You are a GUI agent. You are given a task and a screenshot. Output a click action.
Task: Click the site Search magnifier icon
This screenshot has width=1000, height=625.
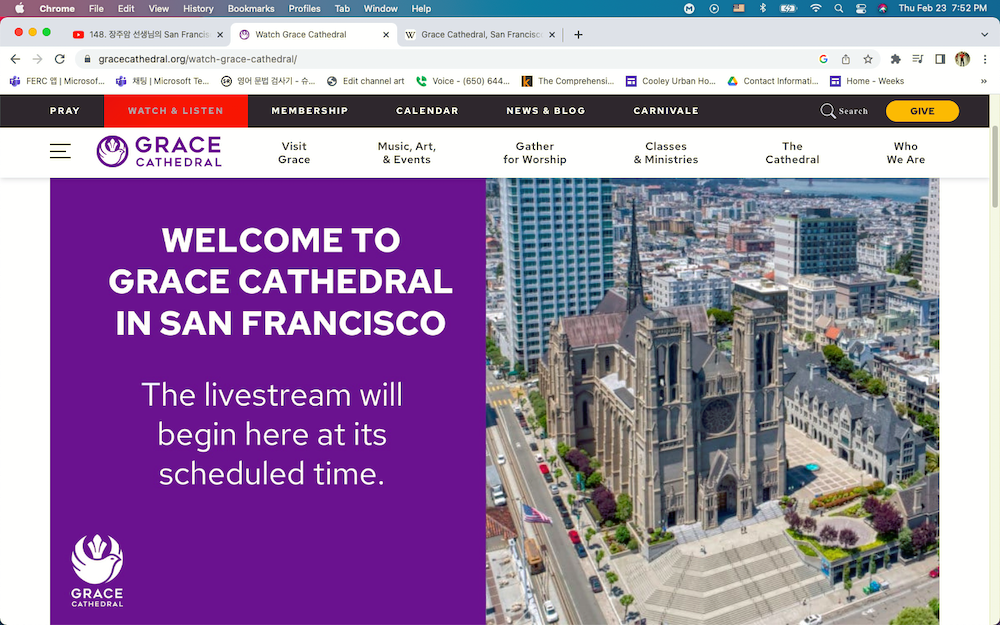(x=827, y=111)
